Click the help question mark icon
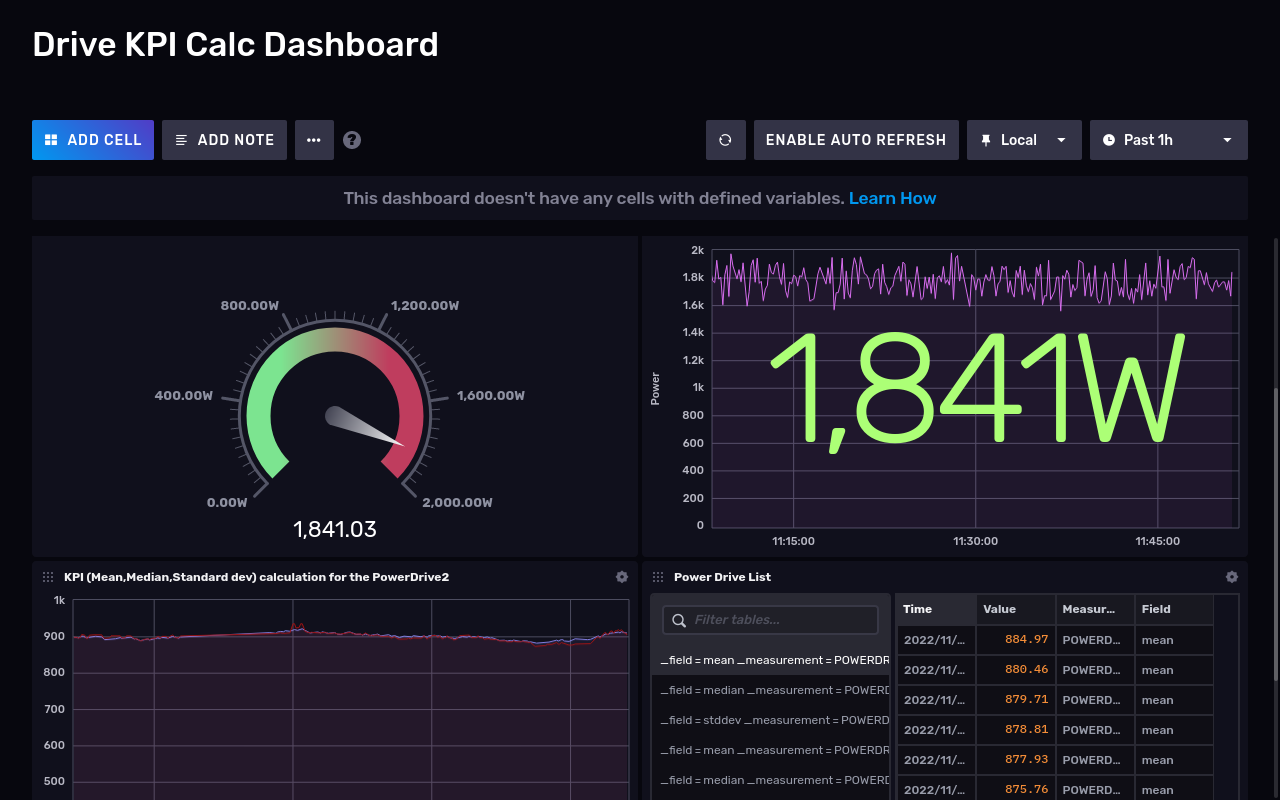 coord(351,139)
